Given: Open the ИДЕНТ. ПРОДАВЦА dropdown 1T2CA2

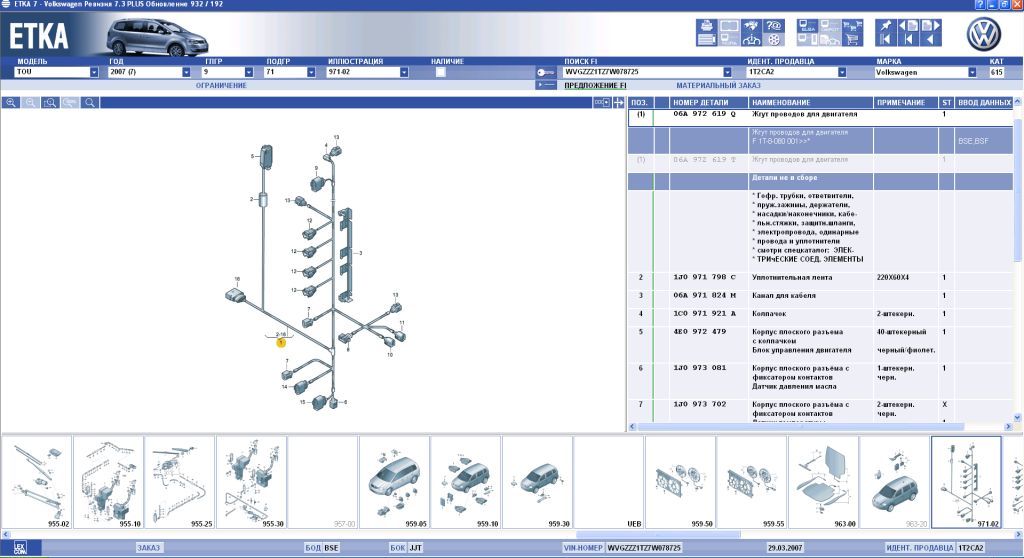Looking at the screenshot, I should (842, 73).
